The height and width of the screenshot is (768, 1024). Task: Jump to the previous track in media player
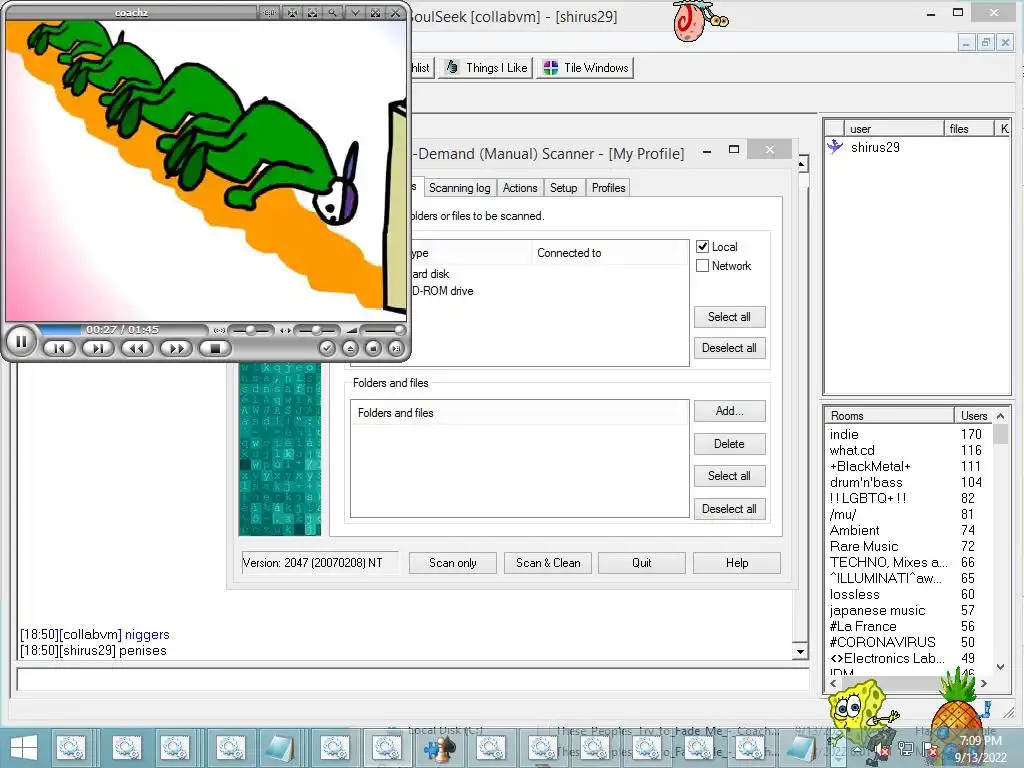pyautogui.click(x=59, y=349)
